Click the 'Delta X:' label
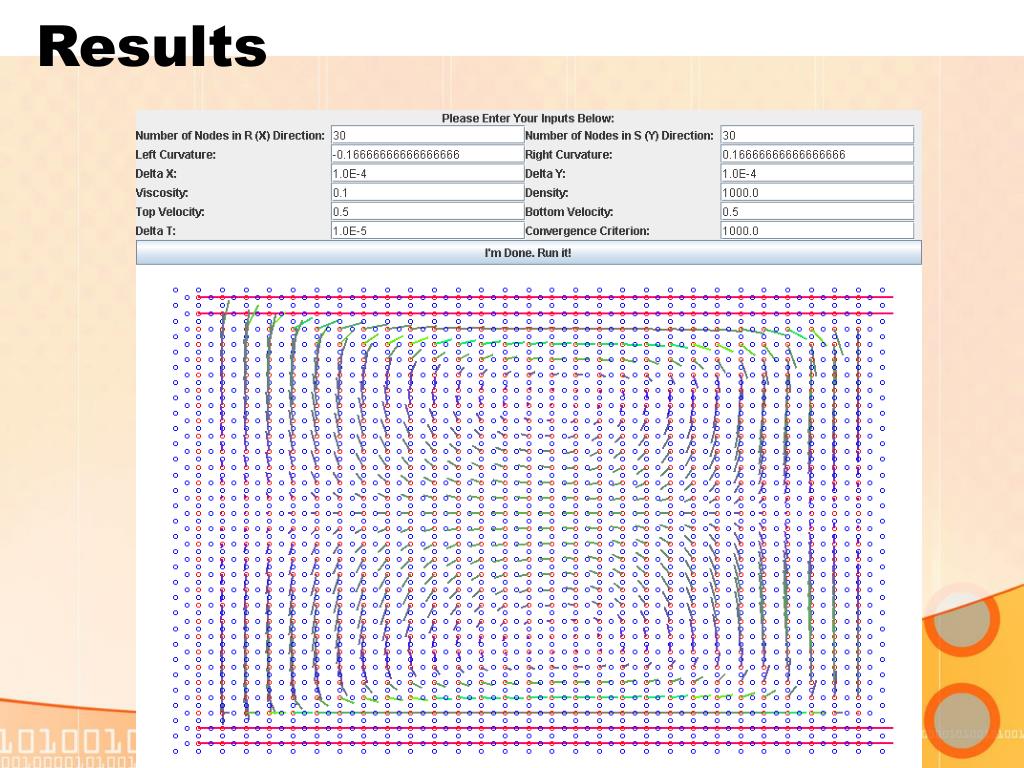1024x768 pixels. click(156, 174)
